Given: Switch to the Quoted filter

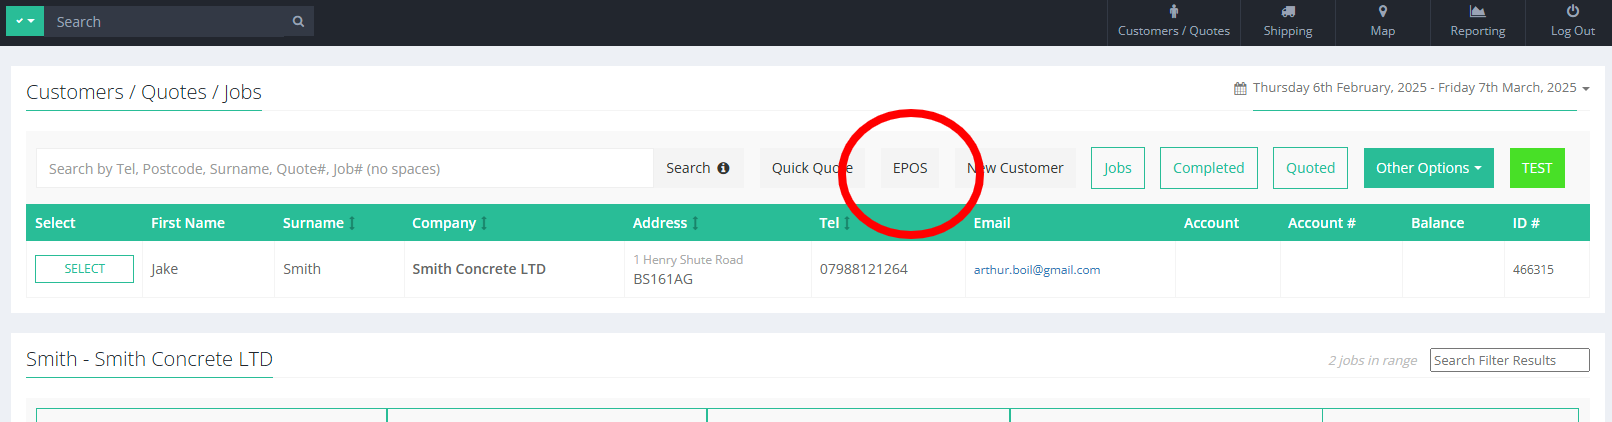Looking at the screenshot, I should pos(1311,168).
